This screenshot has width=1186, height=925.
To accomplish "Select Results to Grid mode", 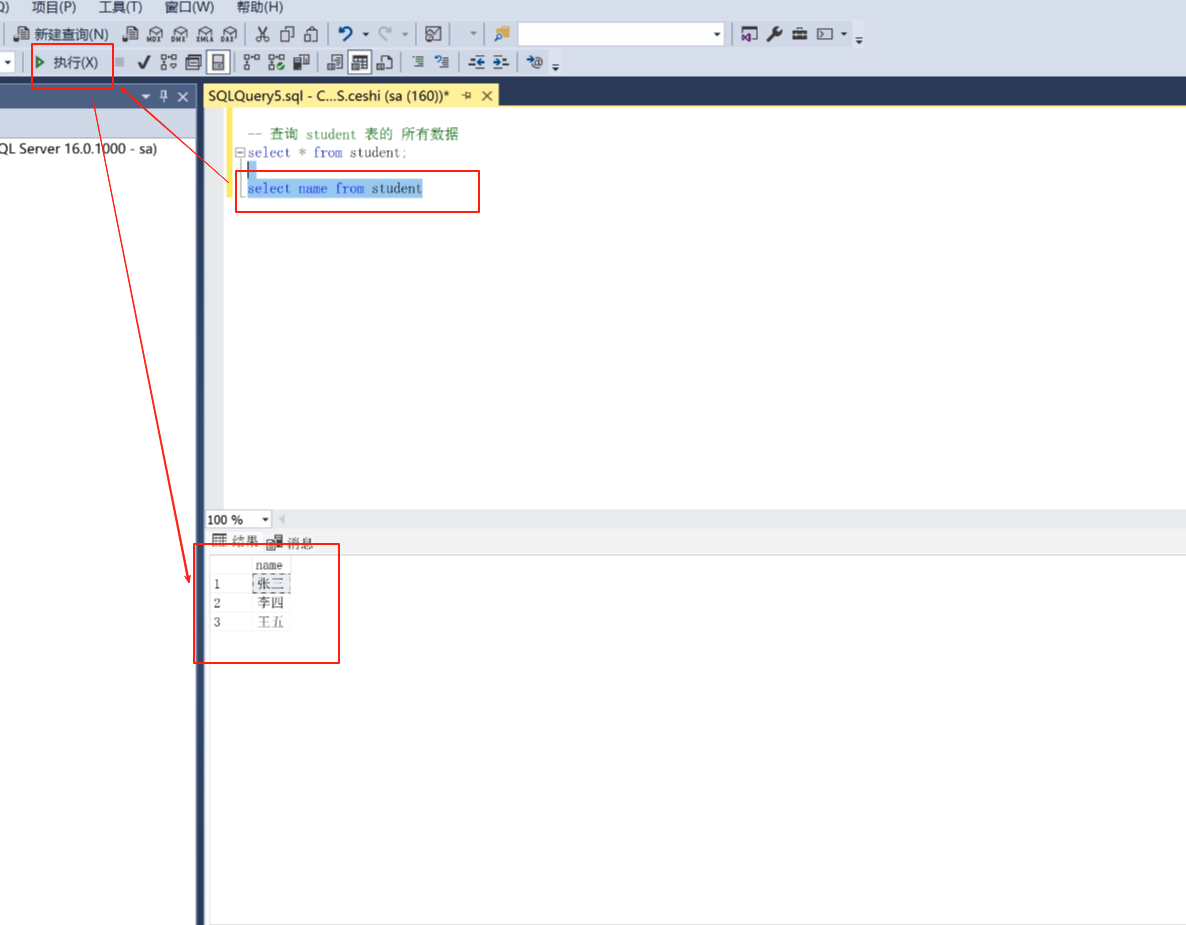I will (360, 62).
